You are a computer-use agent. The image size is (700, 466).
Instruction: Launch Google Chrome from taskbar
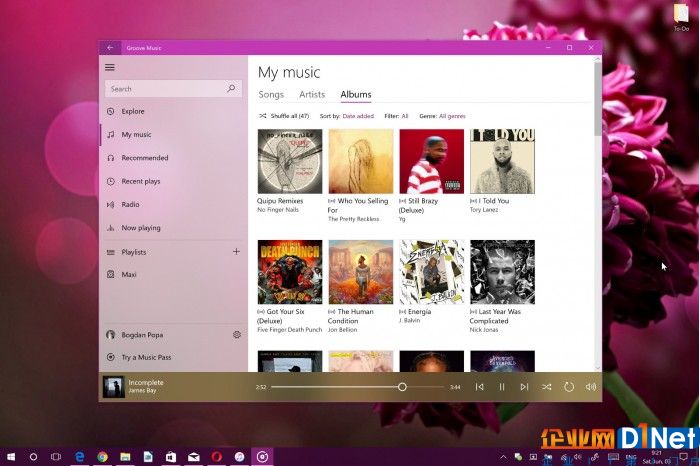102,457
